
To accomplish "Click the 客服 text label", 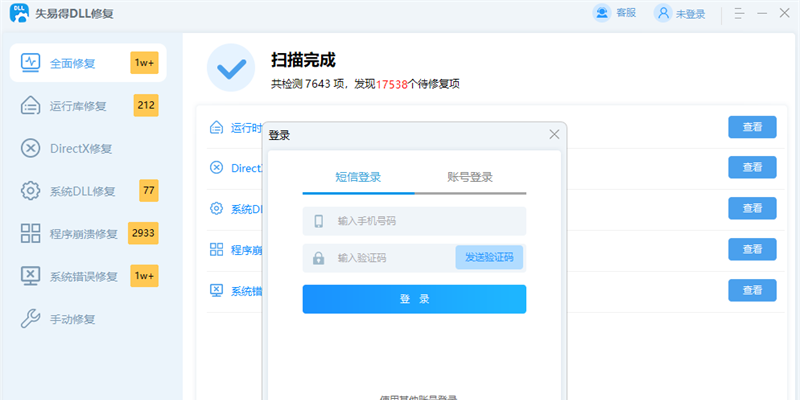I will pyautogui.click(x=626, y=13).
